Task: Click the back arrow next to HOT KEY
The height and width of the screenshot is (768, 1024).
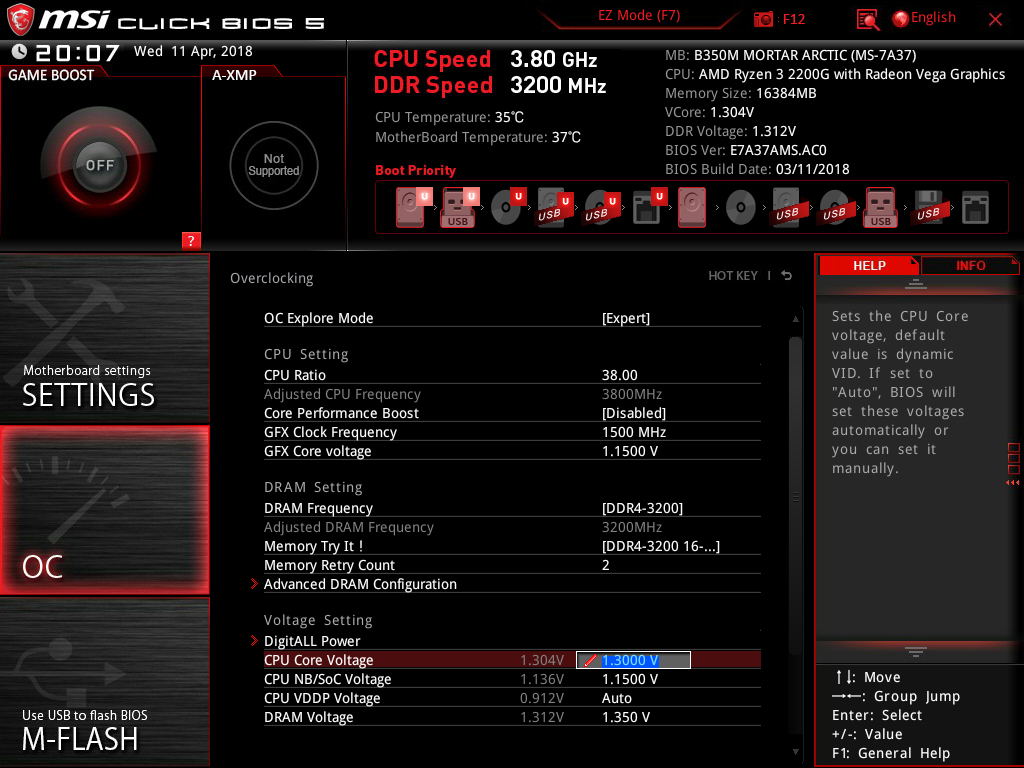Action: click(787, 276)
